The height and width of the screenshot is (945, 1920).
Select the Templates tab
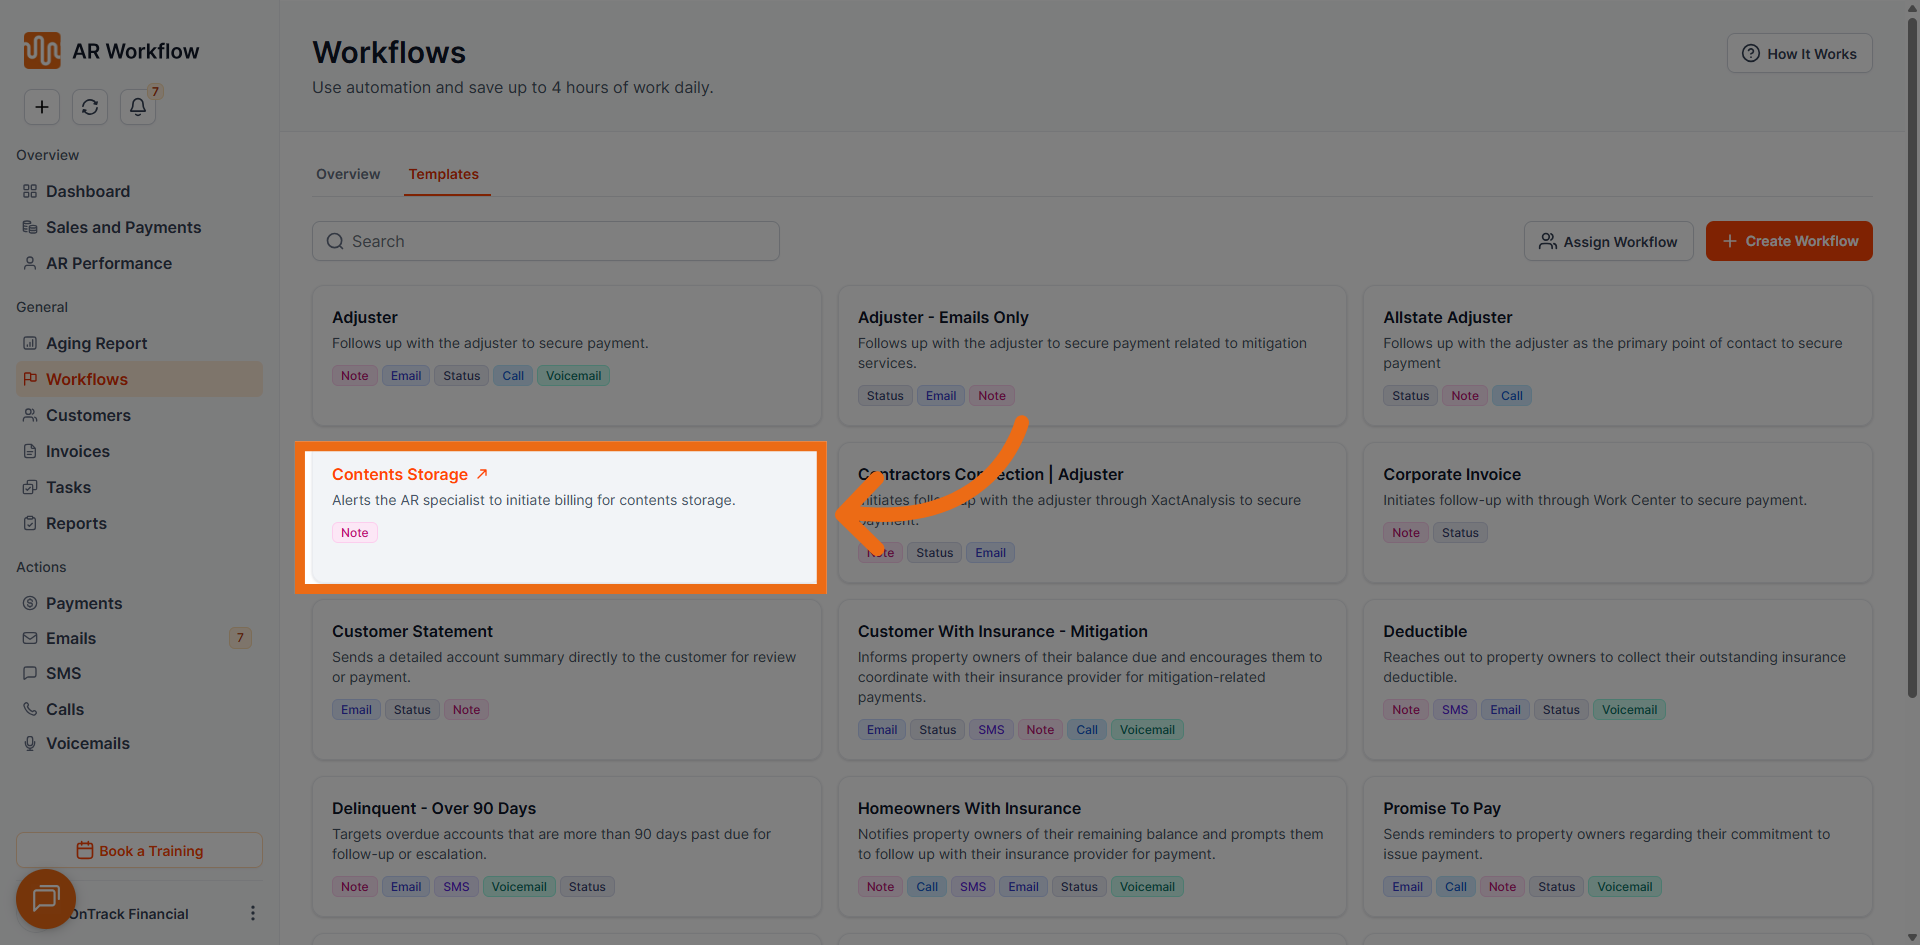pos(443,174)
